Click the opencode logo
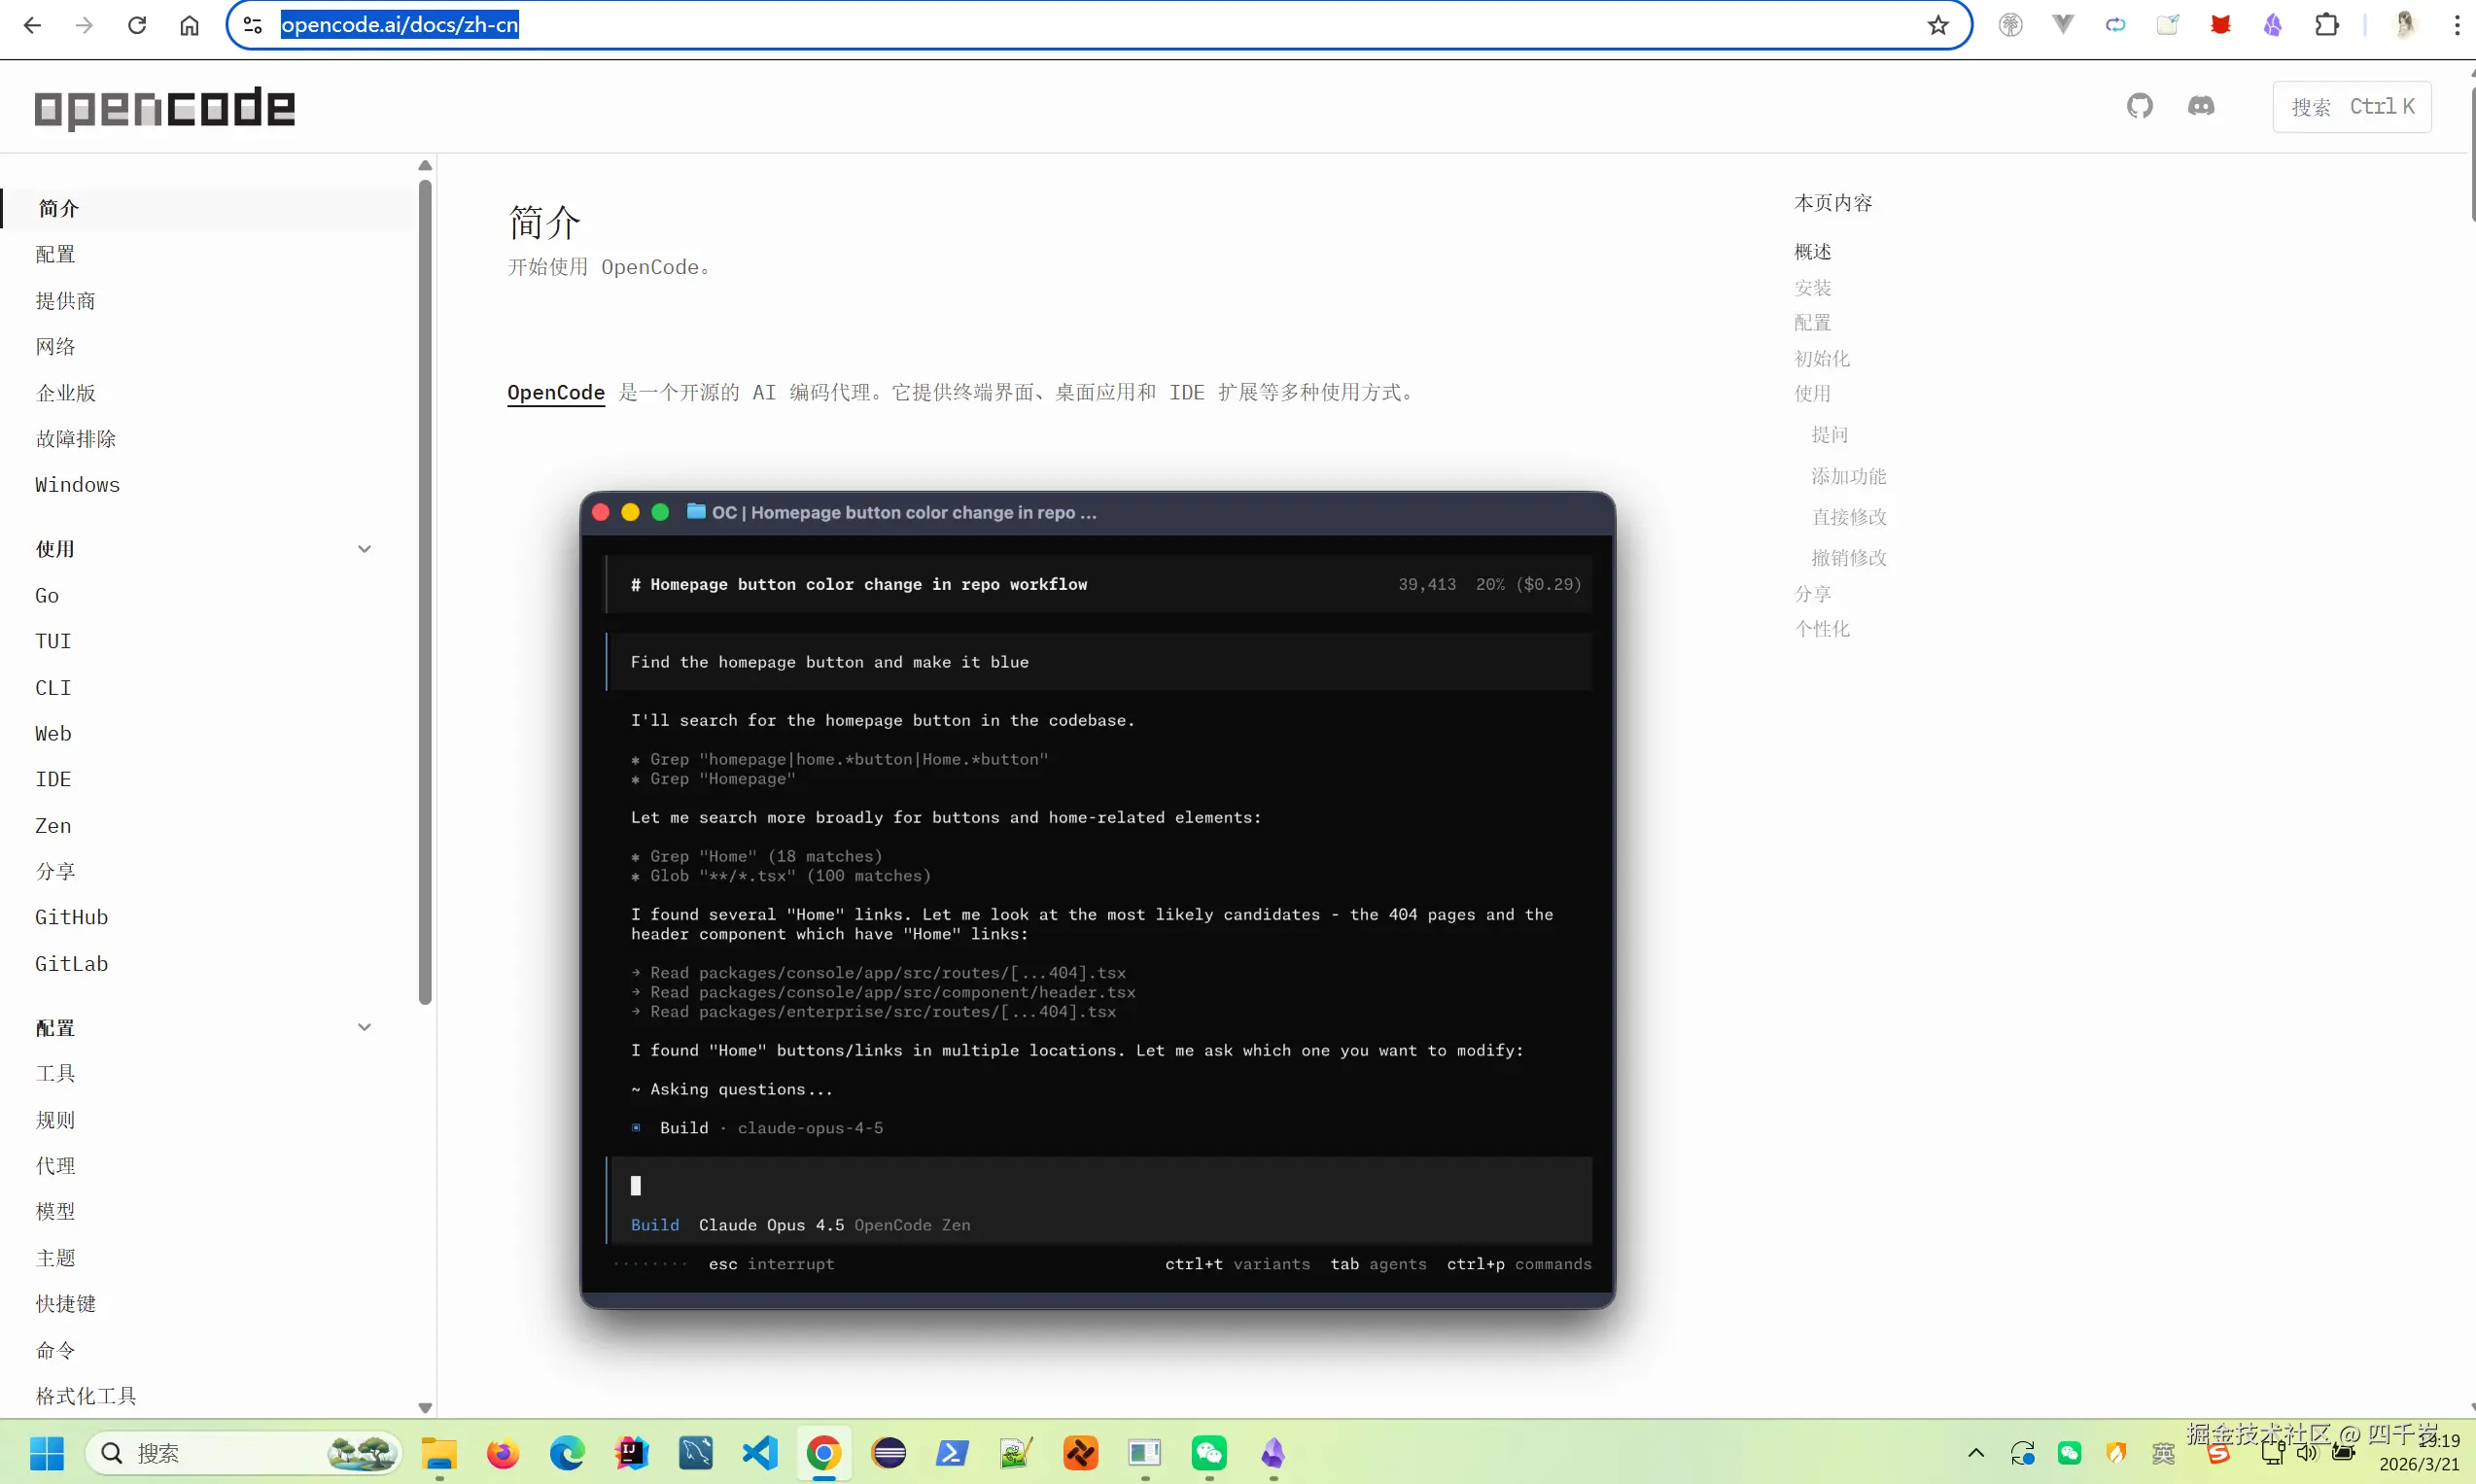The width and height of the screenshot is (2476, 1484). click(164, 107)
